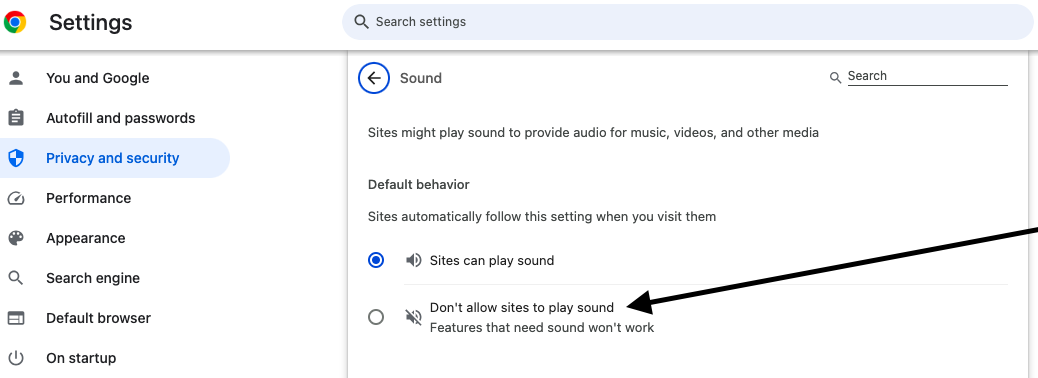The image size is (1038, 378).
Task: Click the Chrome logo icon
Action: tap(15, 23)
